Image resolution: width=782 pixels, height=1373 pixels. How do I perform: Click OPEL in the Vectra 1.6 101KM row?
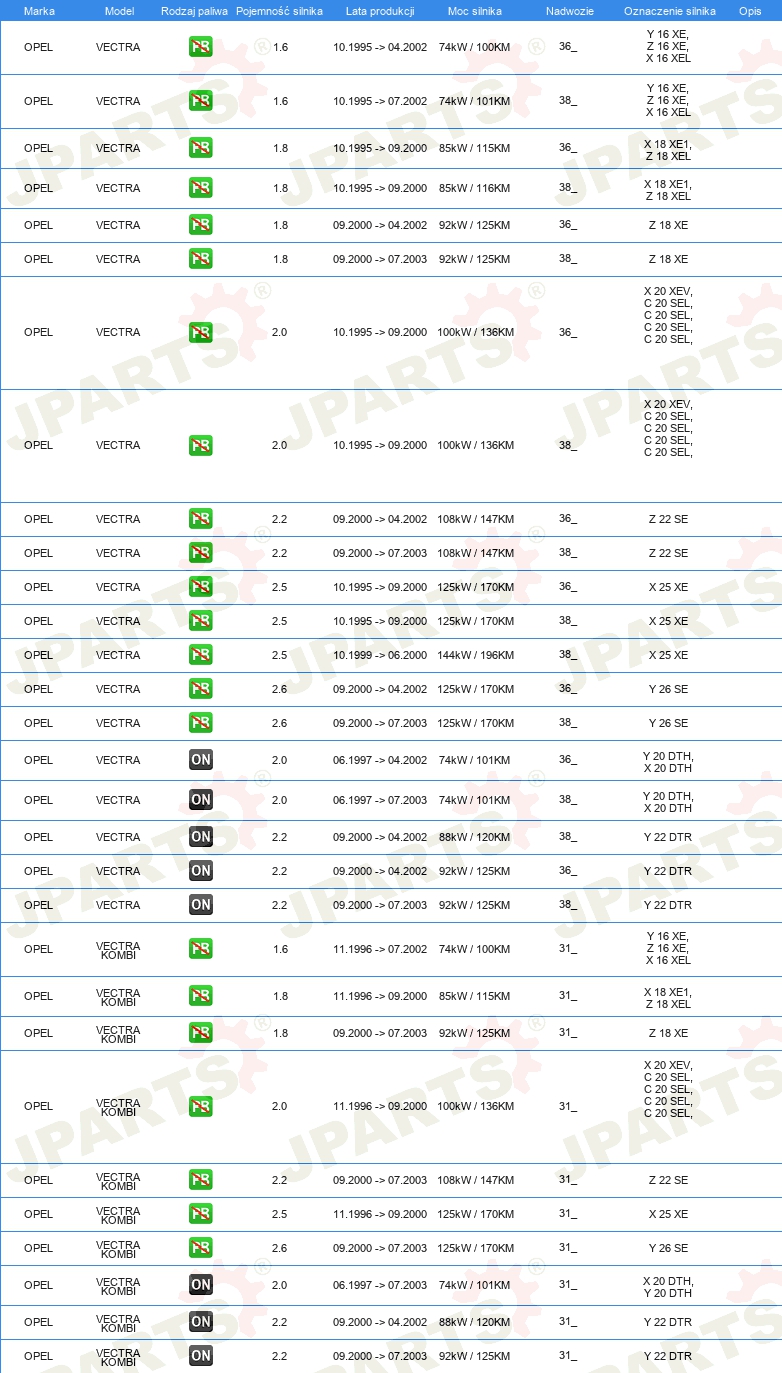pos(38,101)
